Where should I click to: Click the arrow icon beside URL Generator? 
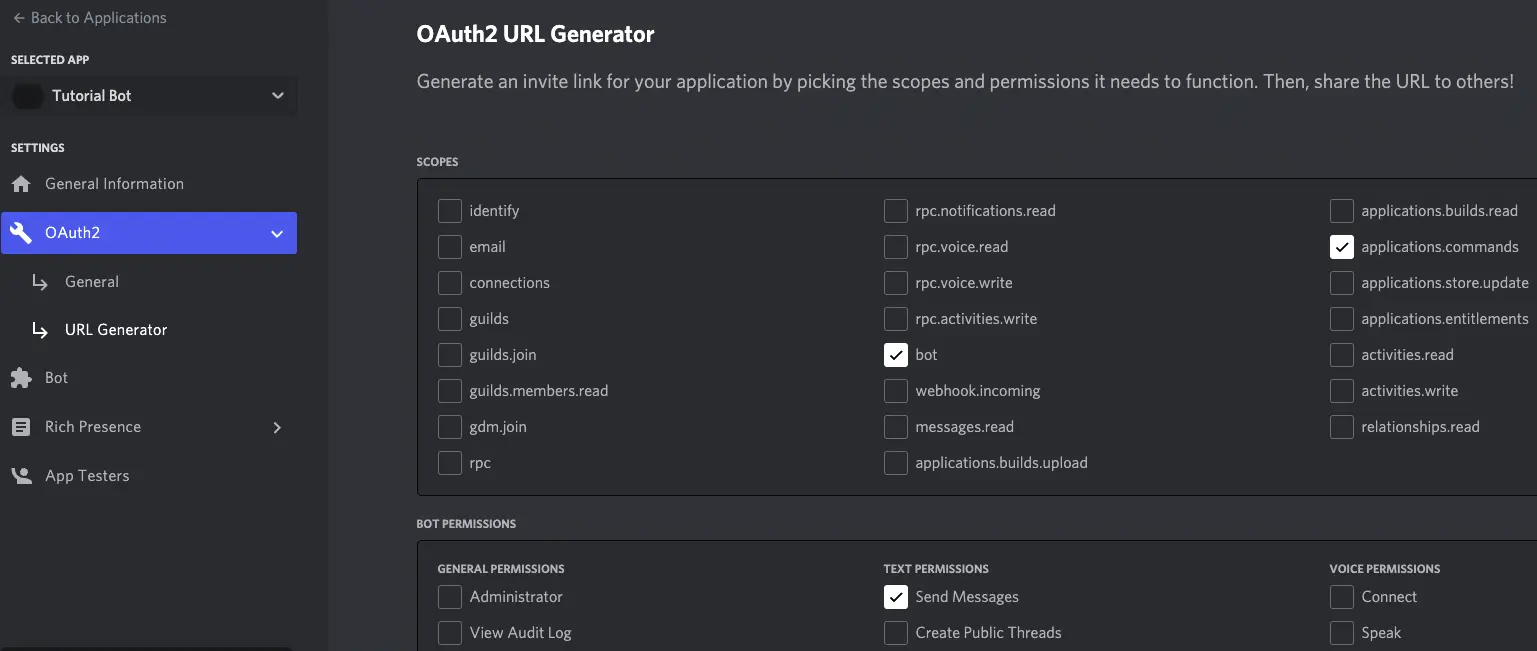click(x=40, y=330)
